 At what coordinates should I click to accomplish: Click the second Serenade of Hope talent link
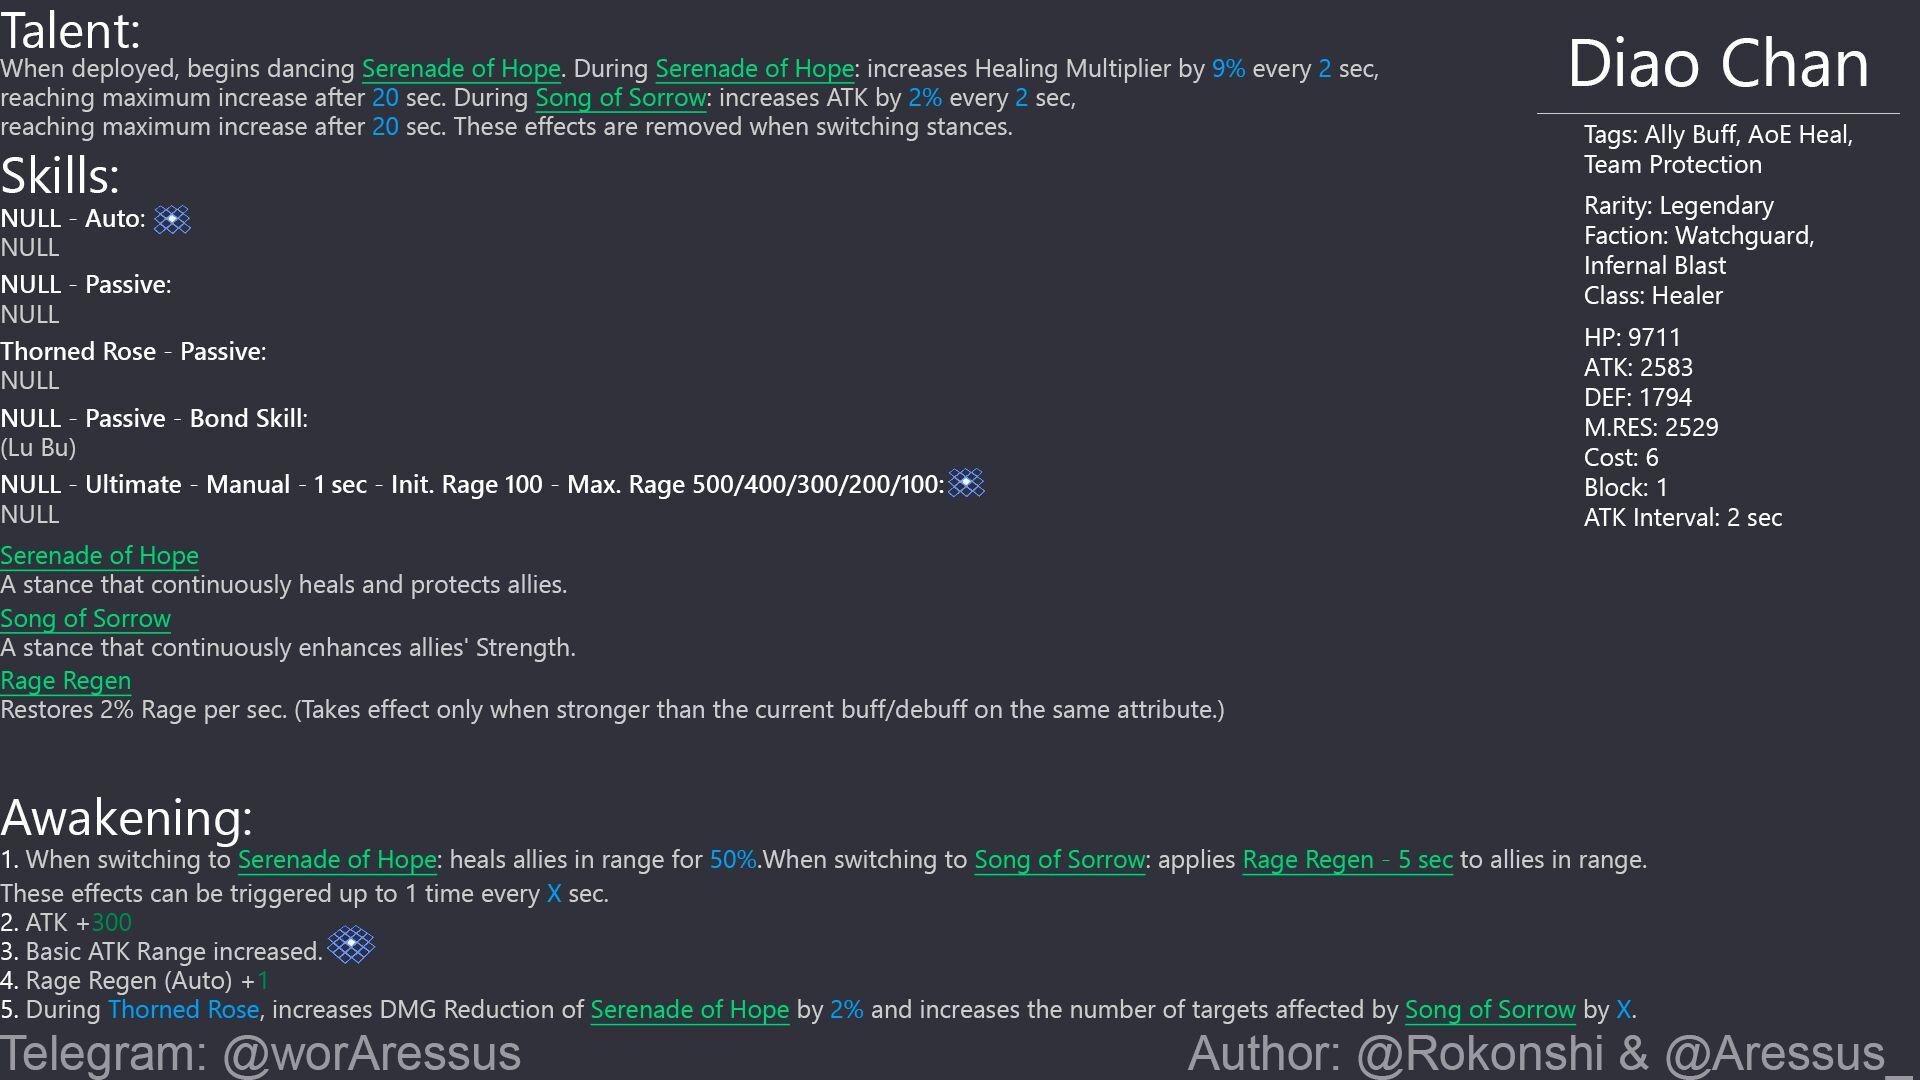pyautogui.click(x=754, y=69)
